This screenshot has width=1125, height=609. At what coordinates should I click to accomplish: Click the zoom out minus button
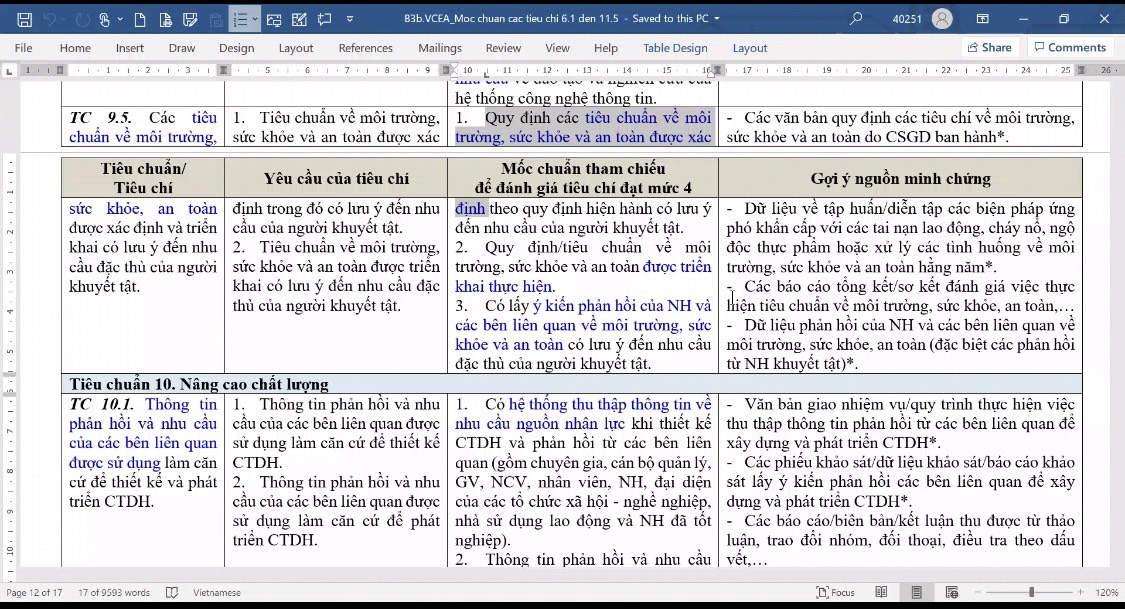tap(978, 593)
